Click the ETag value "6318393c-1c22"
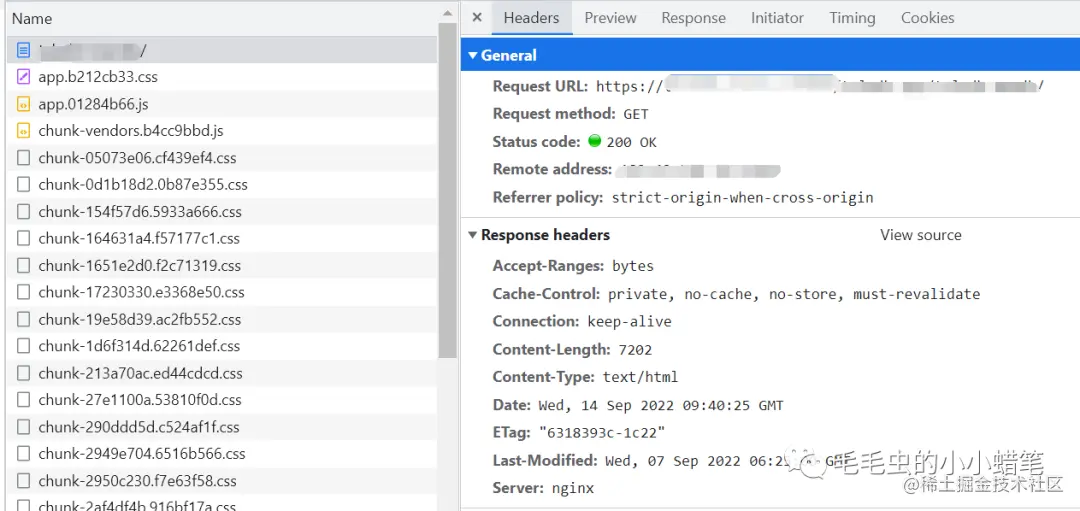This screenshot has width=1080, height=511. pyautogui.click(x=602, y=433)
